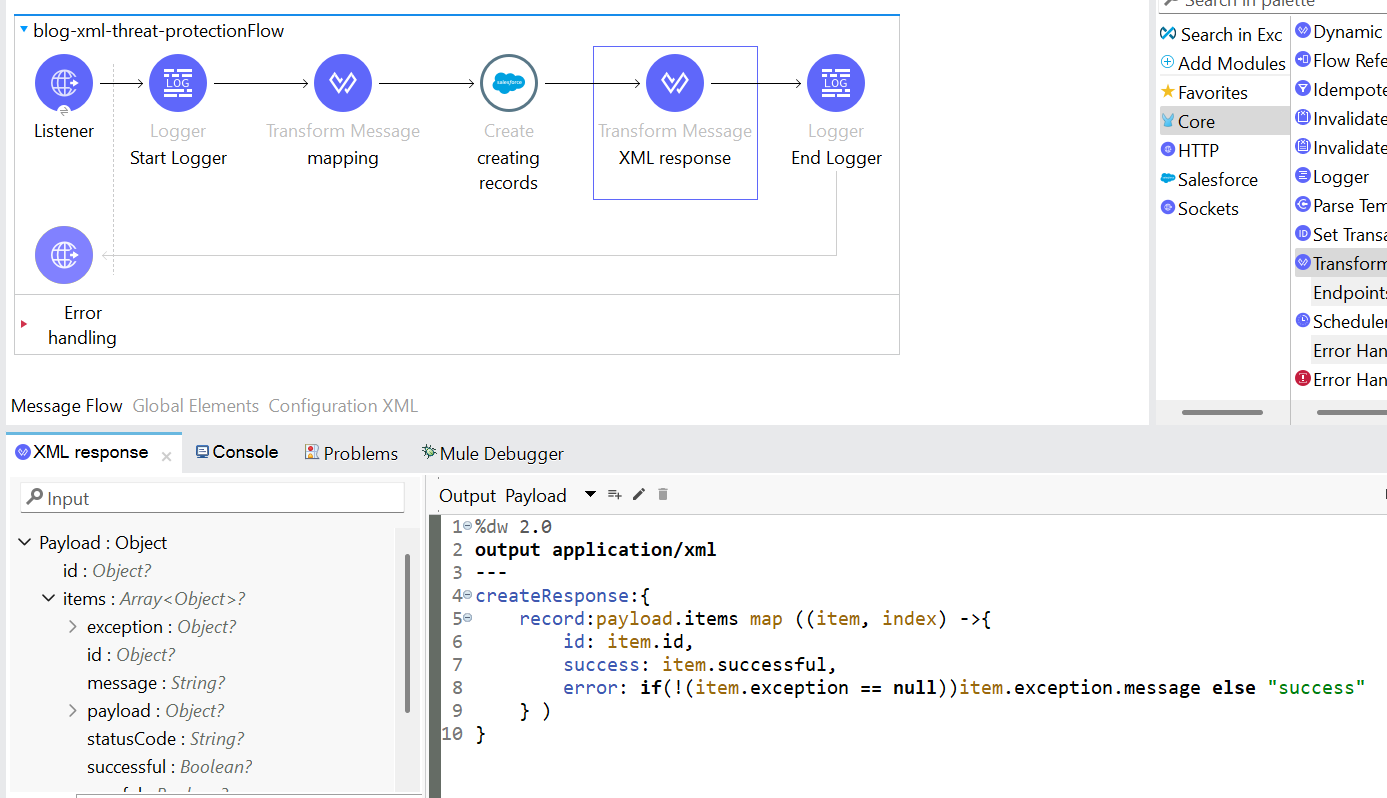Screen dimensions: 1387x798
Task: Pick Flow Reference in the palette
Action: click(1345, 60)
